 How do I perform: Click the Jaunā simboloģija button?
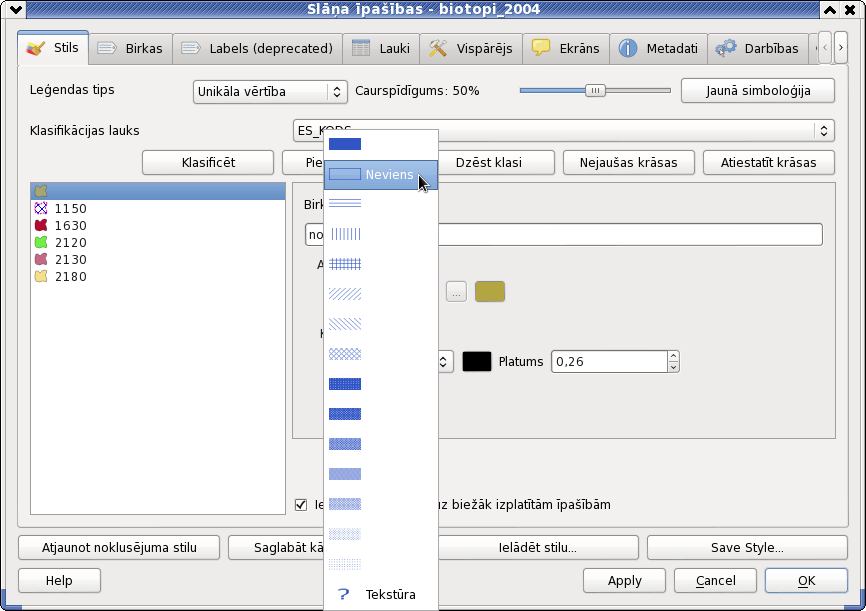coord(758,91)
